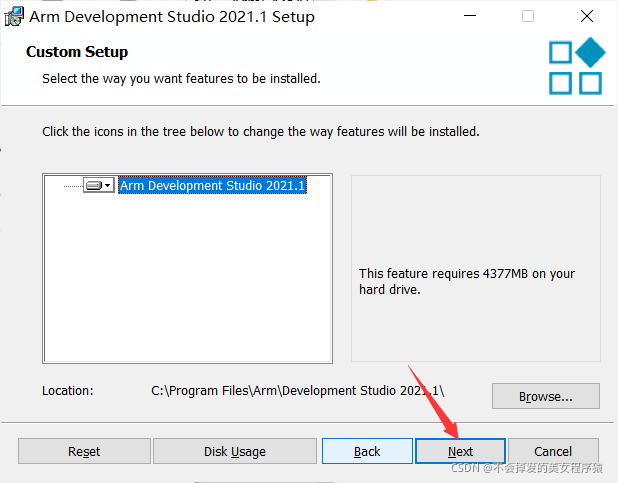The height and width of the screenshot is (483, 618).
Task: Open Disk Usage
Action: coord(235,451)
